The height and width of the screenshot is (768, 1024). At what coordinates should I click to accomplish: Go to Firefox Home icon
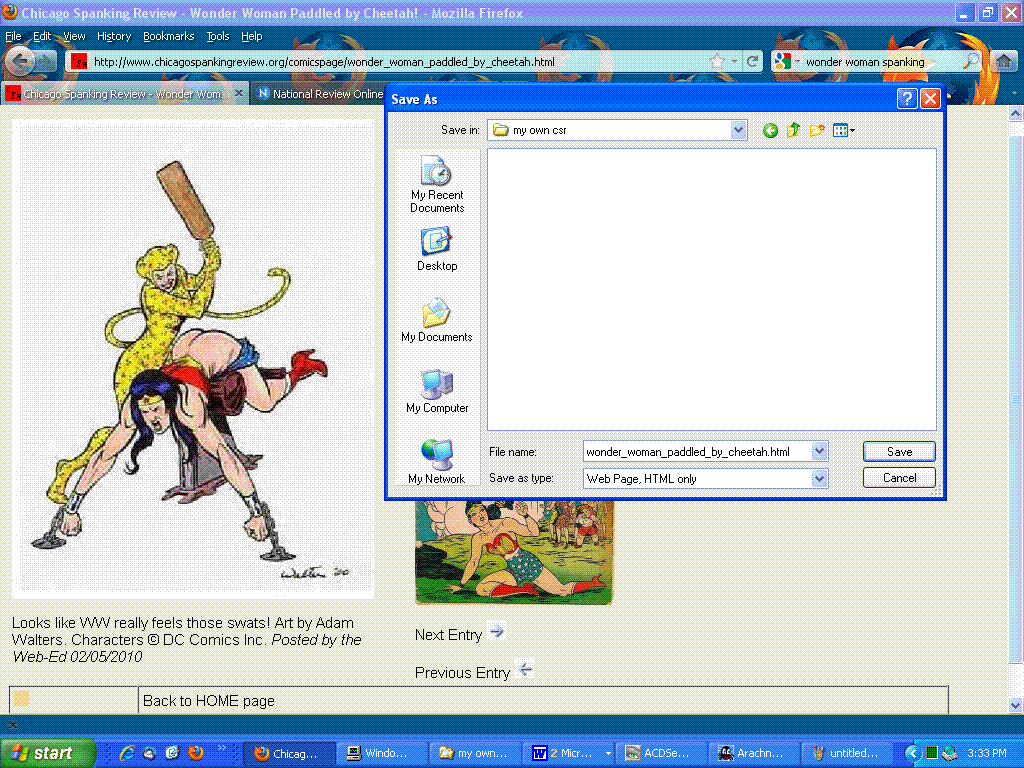(x=1004, y=62)
